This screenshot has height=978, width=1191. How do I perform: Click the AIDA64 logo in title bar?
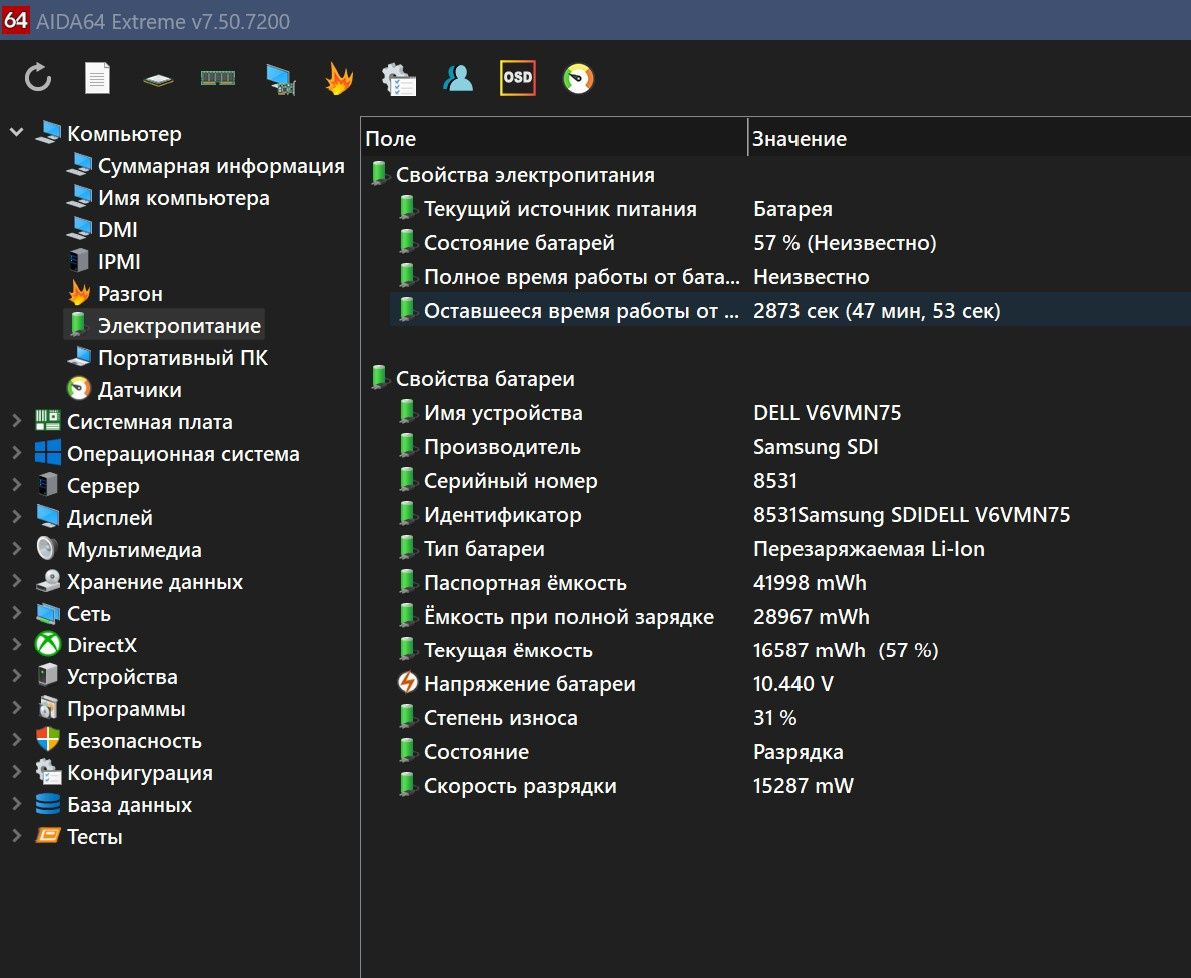[15, 19]
